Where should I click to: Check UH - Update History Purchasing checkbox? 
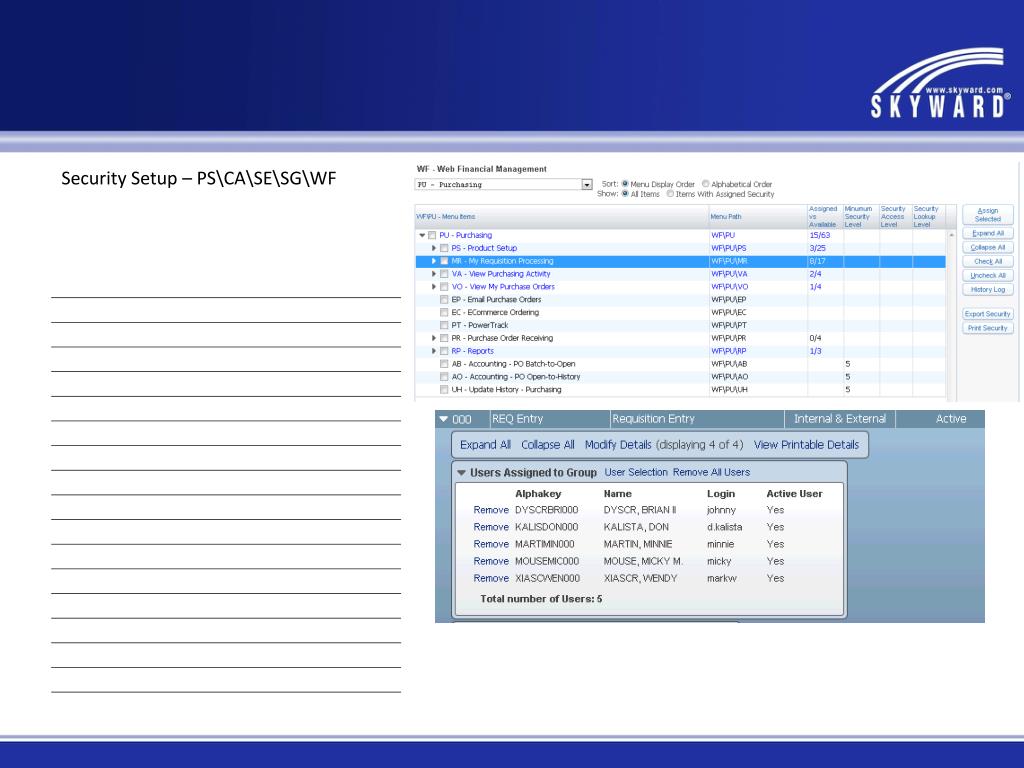pos(444,390)
